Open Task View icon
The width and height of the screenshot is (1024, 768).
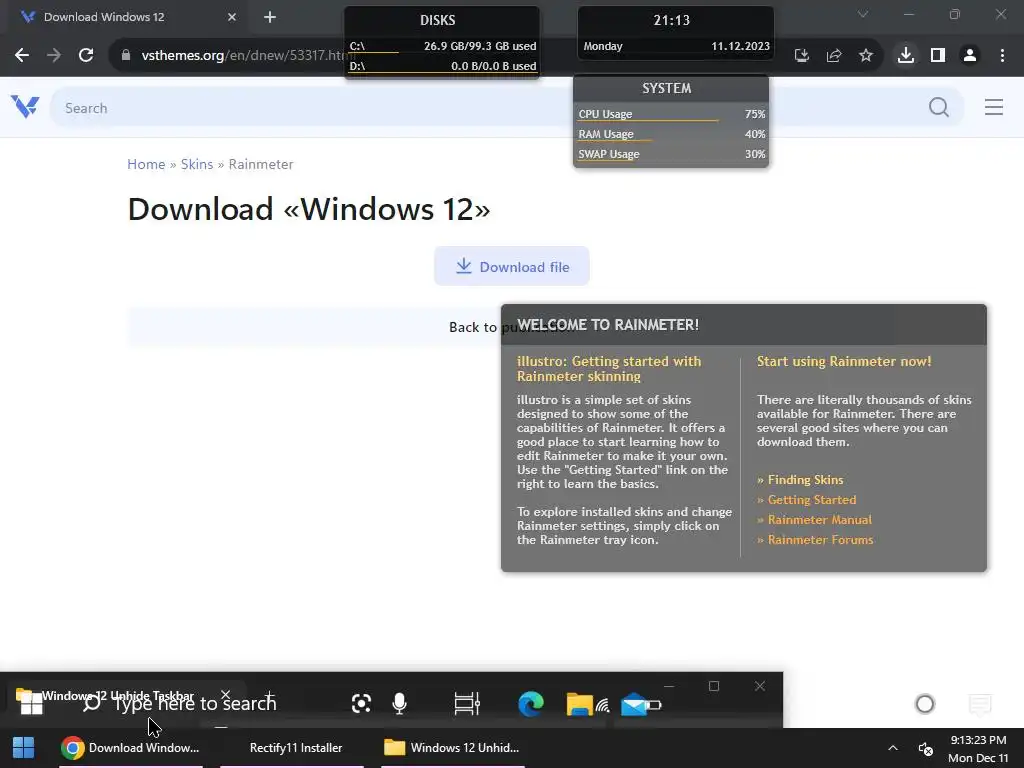(467, 703)
